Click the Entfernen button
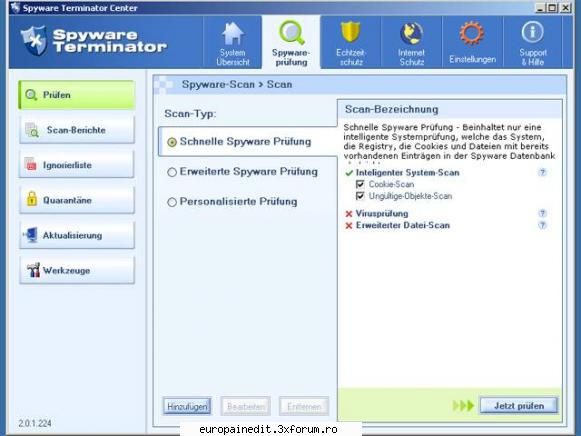The width and height of the screenshot is (581, 436). coord(304,406)
